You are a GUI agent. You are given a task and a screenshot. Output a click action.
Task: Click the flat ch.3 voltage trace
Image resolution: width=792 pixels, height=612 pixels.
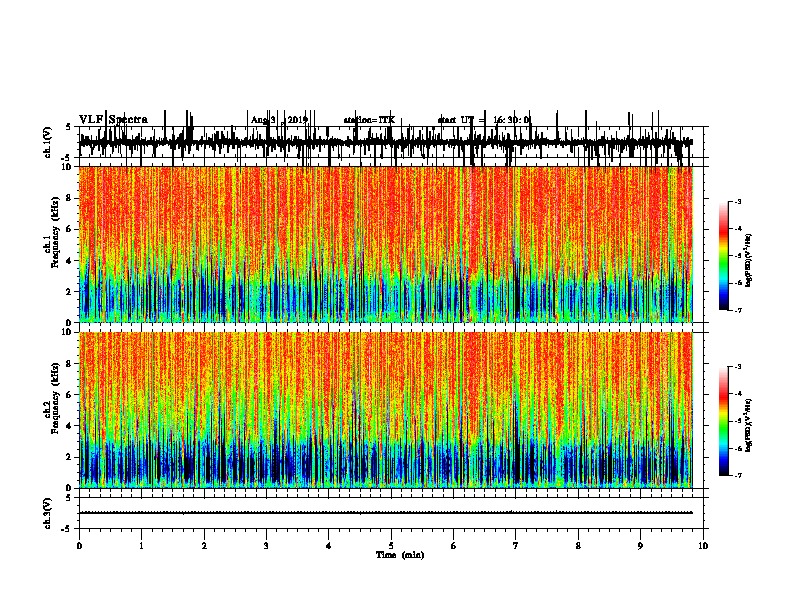click(x=386, y=513)
